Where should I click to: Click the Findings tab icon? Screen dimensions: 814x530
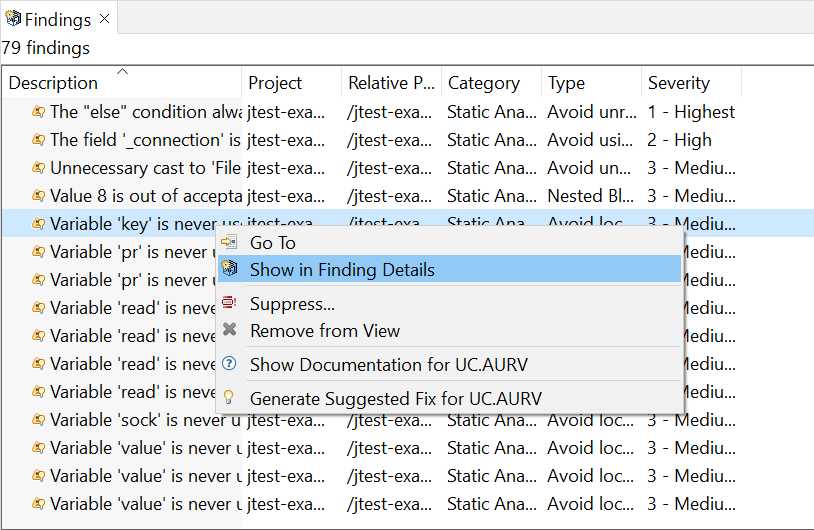[x=13, y=19]
